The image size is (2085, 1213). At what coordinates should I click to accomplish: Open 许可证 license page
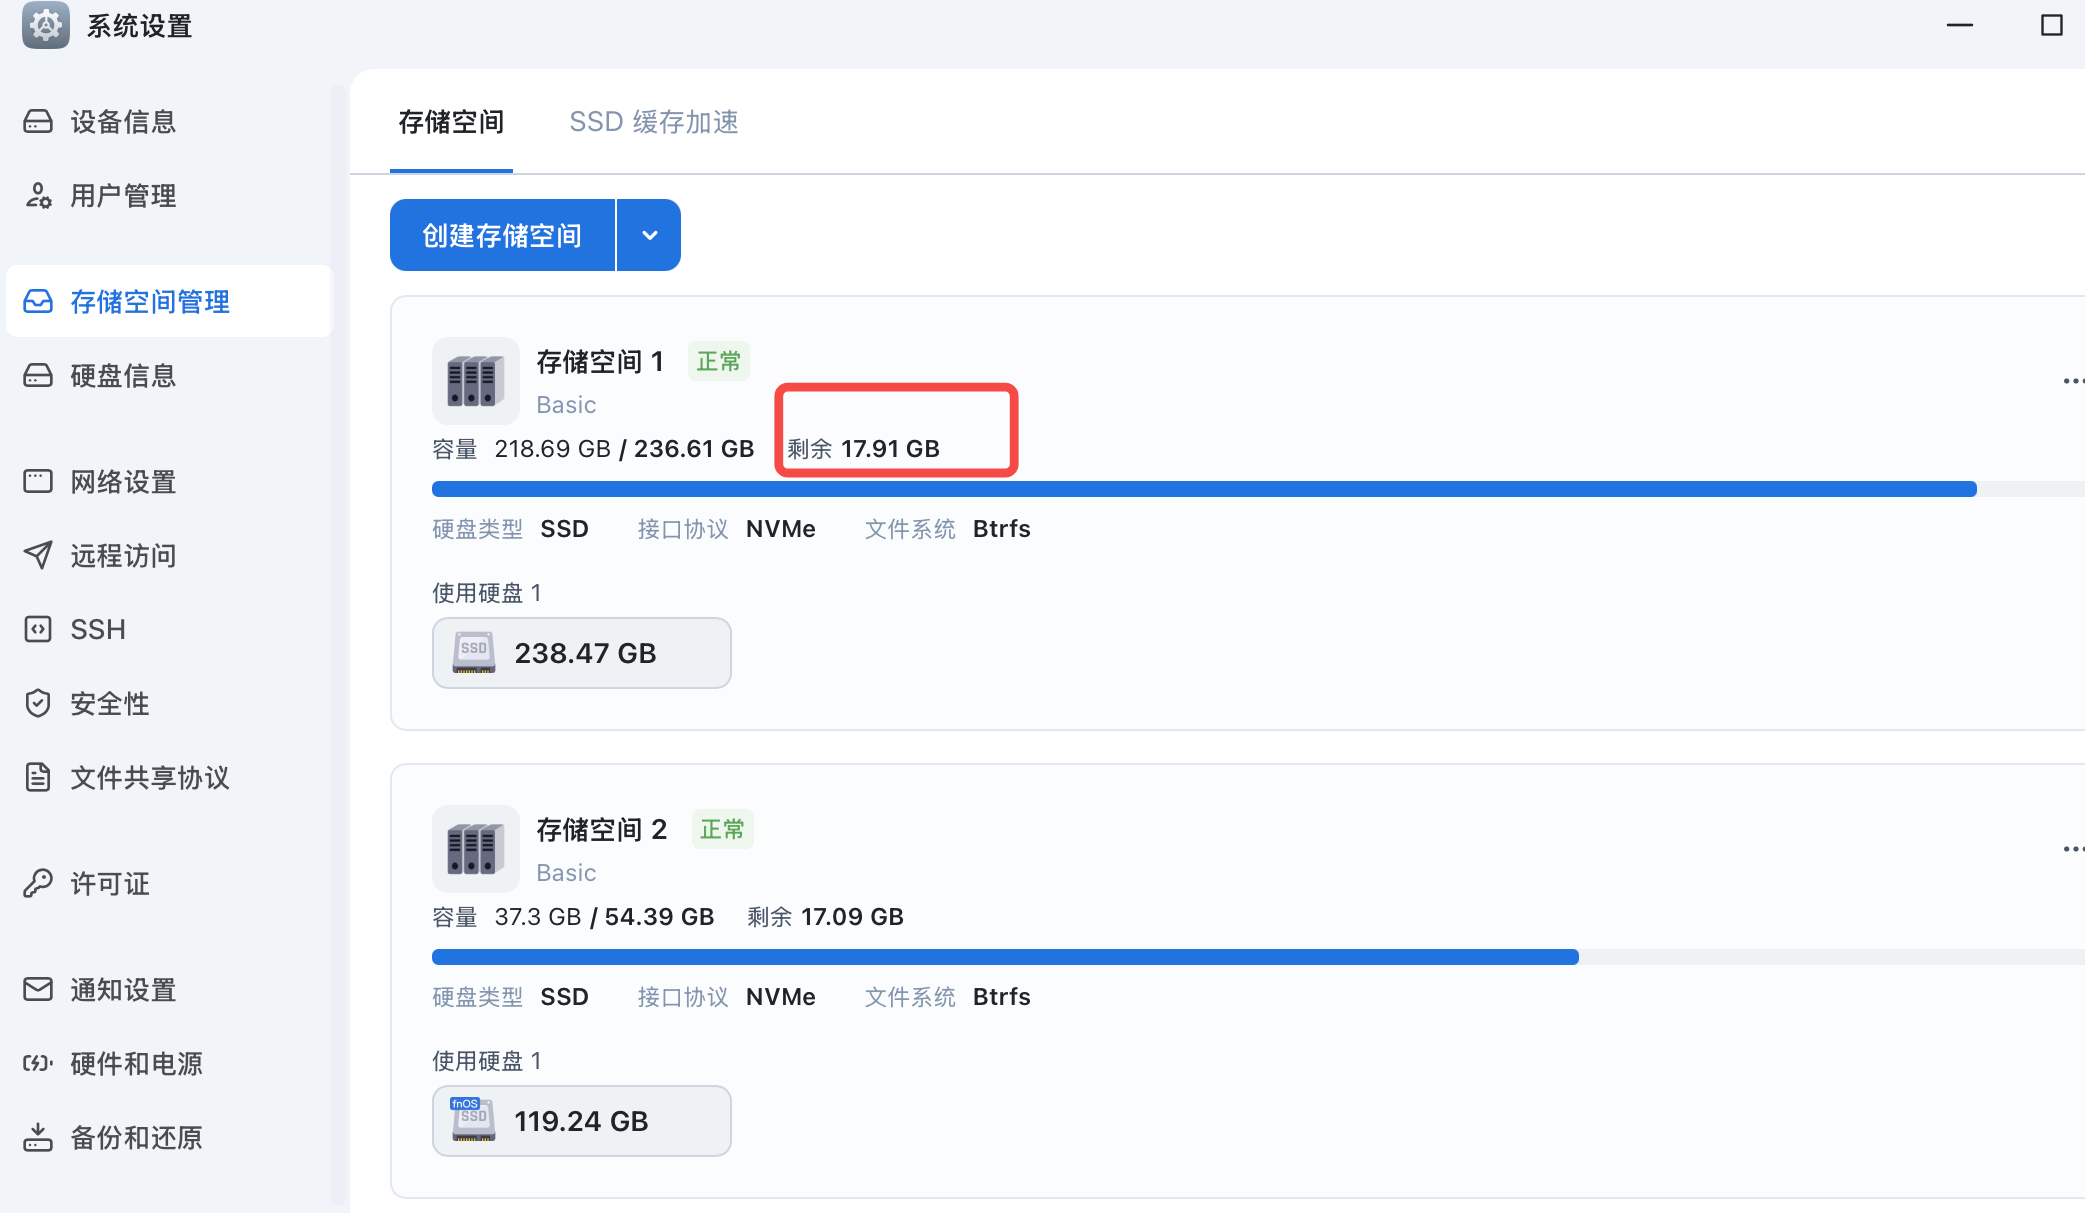click(x=109, y=884)
